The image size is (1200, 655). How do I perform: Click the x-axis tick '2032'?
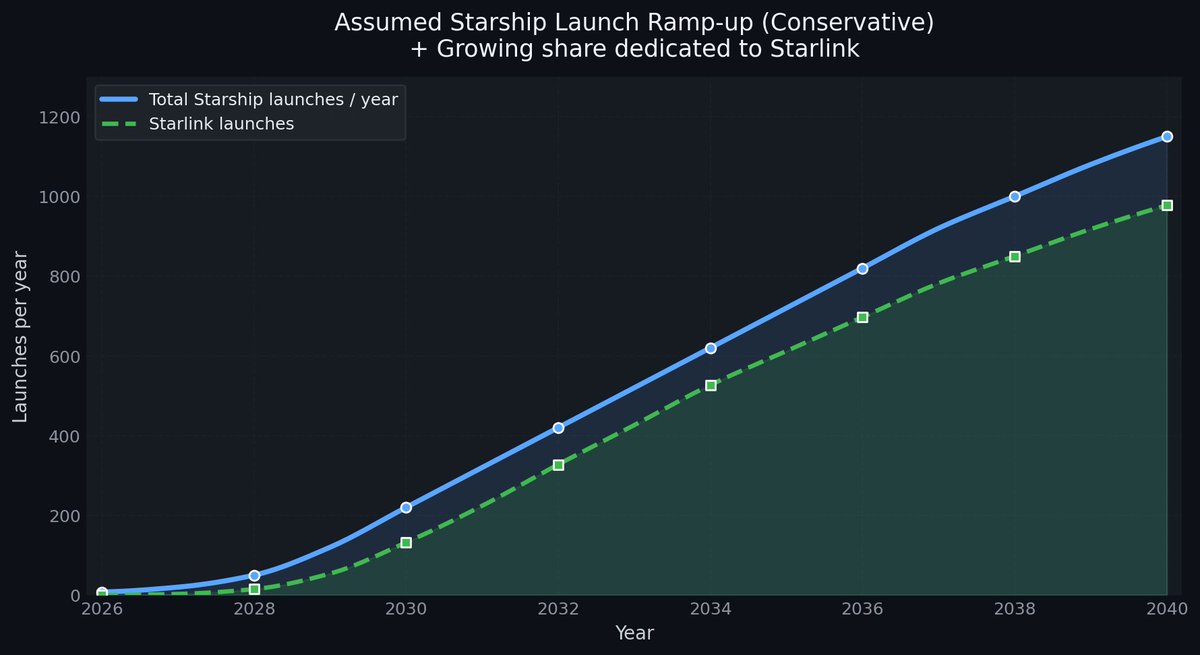[x=558, y=609]
